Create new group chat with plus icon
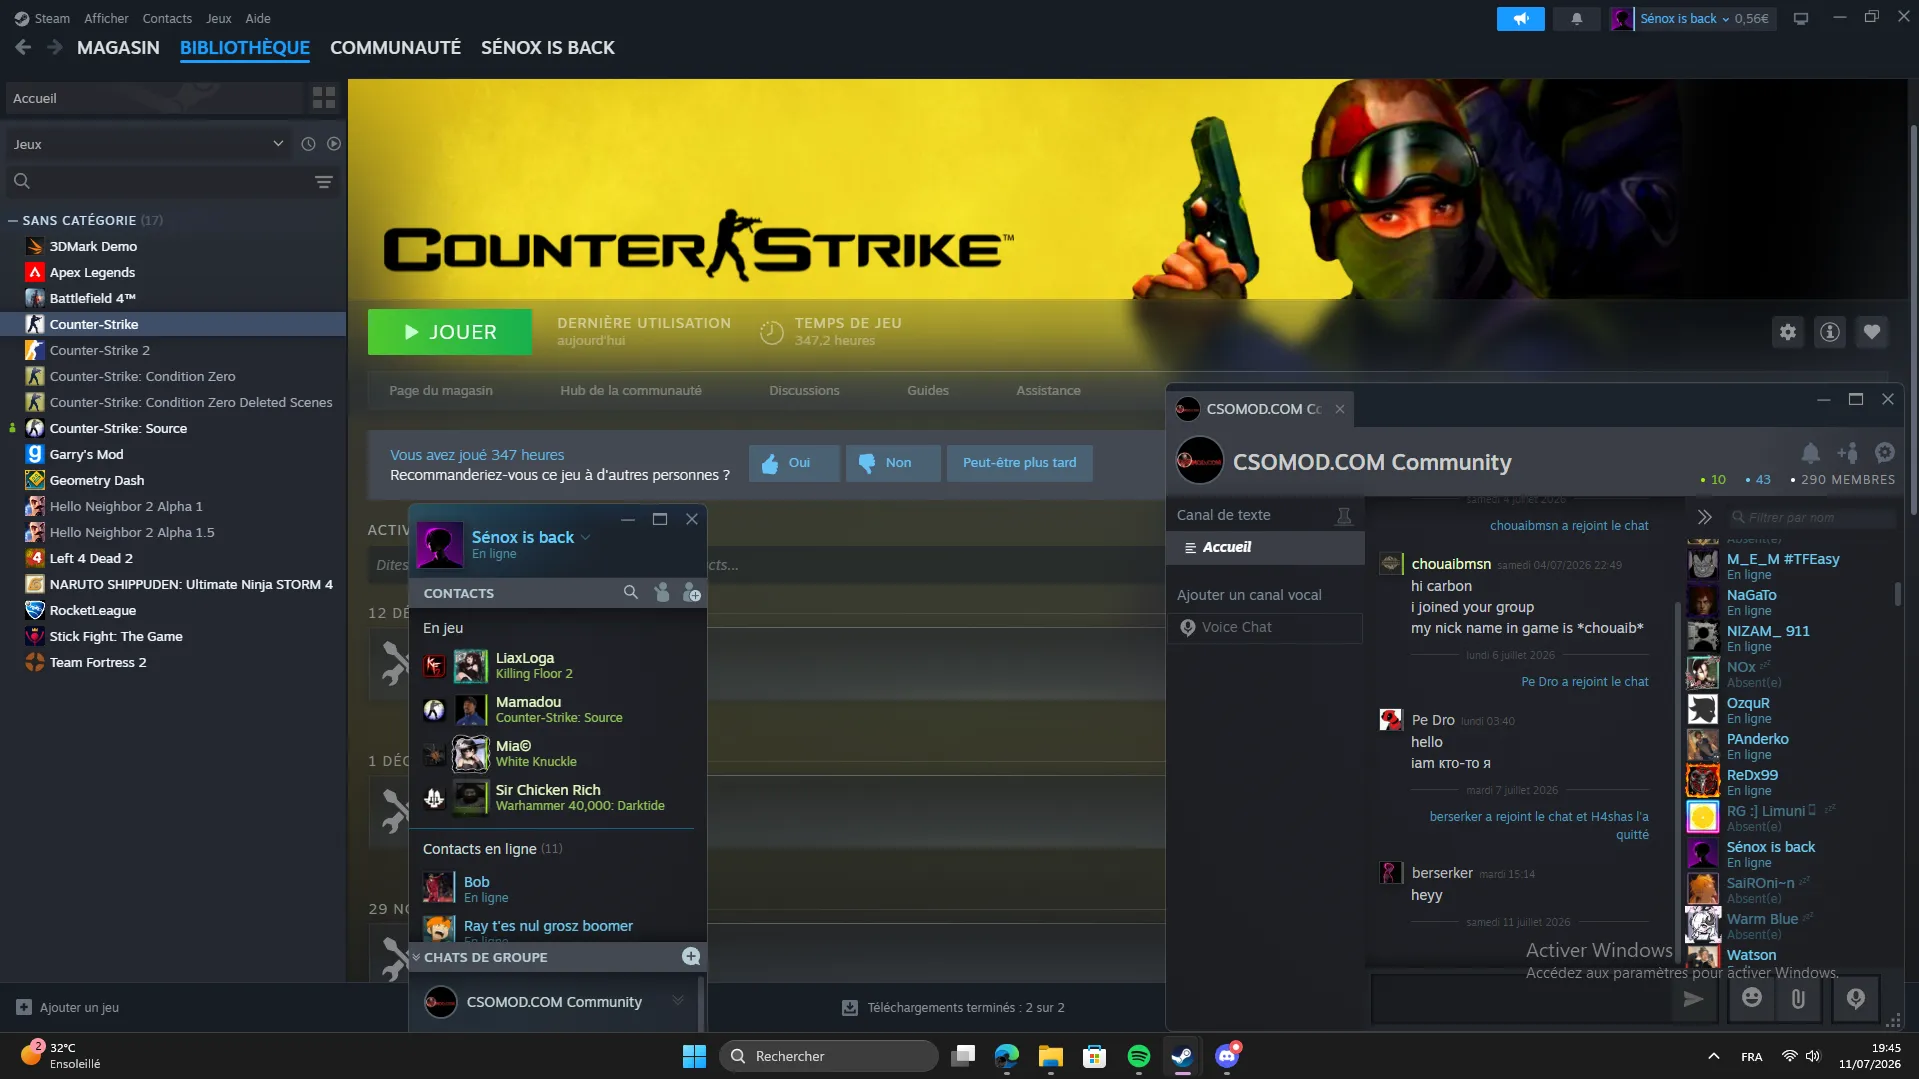 point(690,956)
